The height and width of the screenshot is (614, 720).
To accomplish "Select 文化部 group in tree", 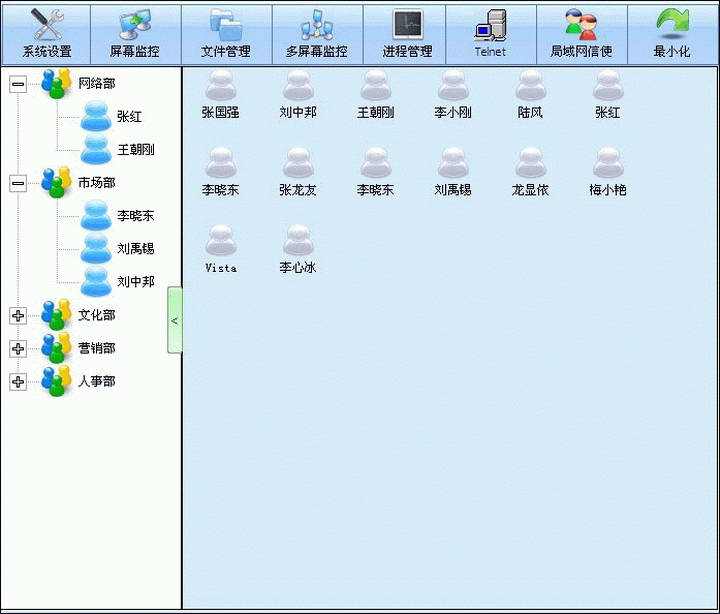I will pos(79,315).
